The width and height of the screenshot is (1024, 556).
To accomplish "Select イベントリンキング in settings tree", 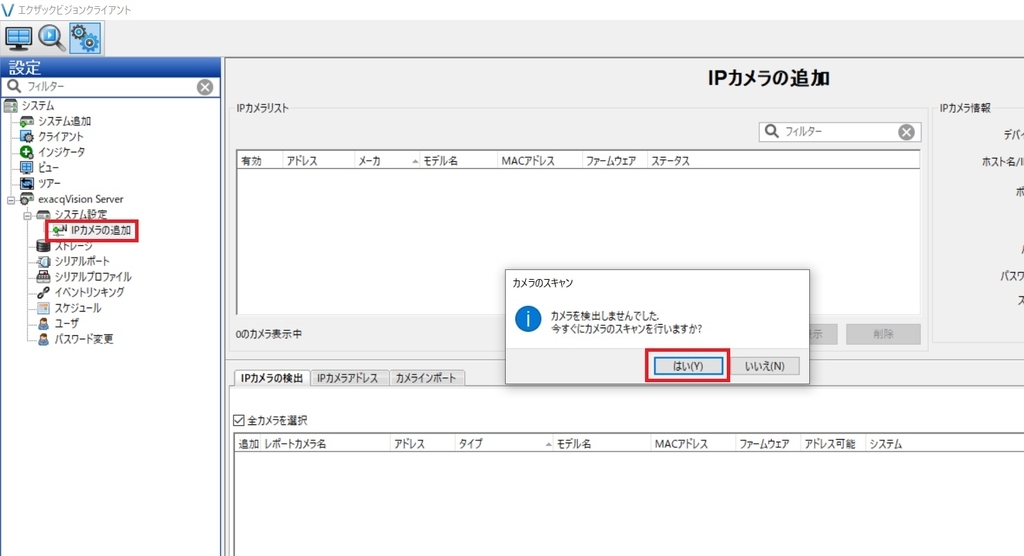I will 89,293.
